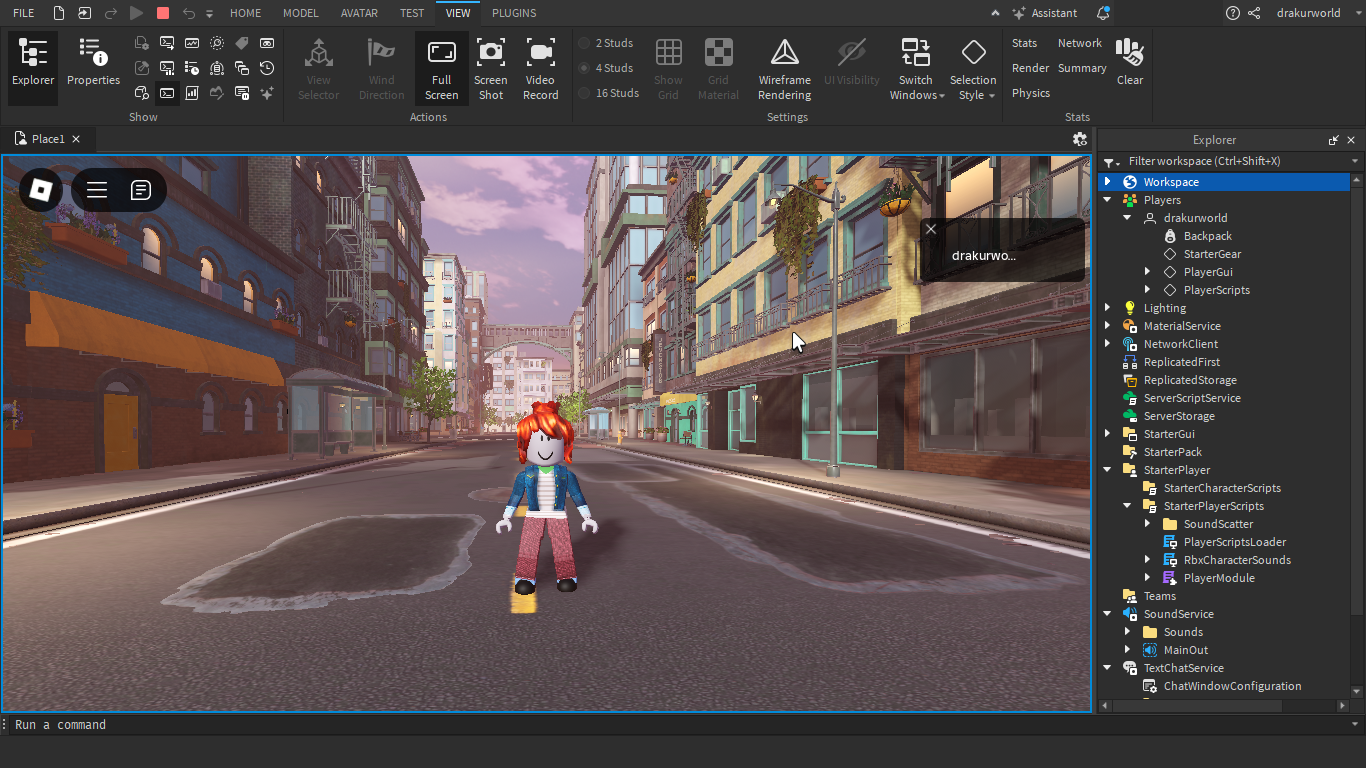
Task: Take a Screen Shot of the viewport
Action: [x=490, y=69]
